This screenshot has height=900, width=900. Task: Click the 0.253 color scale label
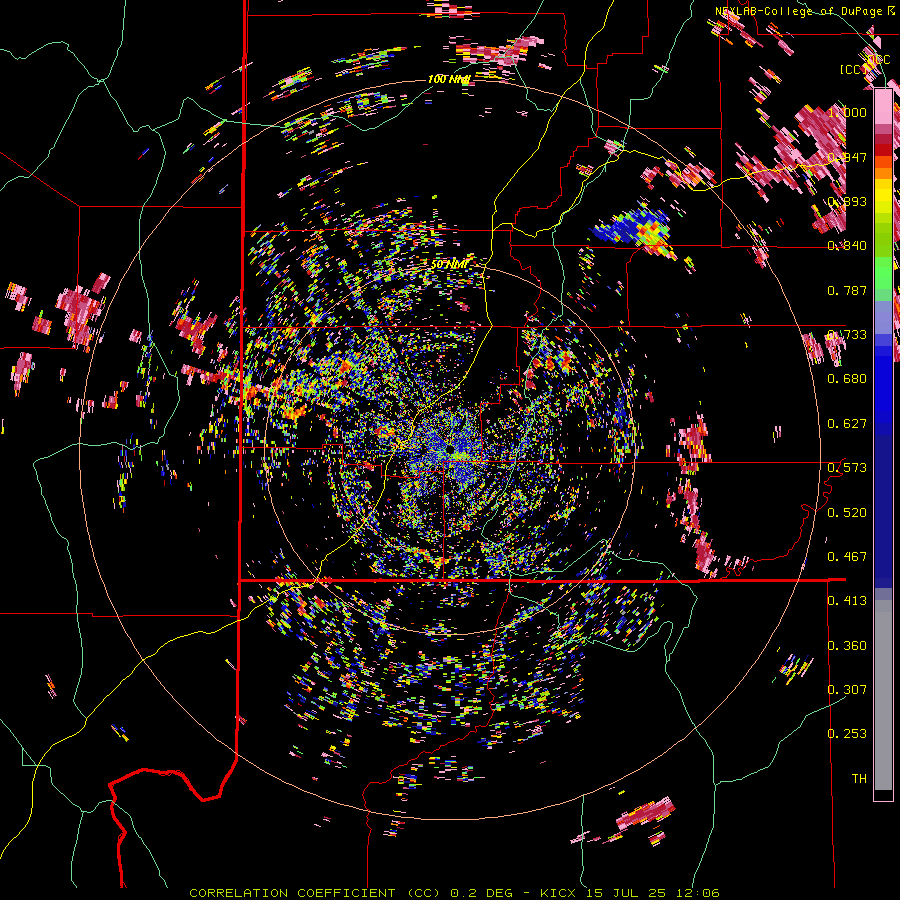click(x=847, y=734)
